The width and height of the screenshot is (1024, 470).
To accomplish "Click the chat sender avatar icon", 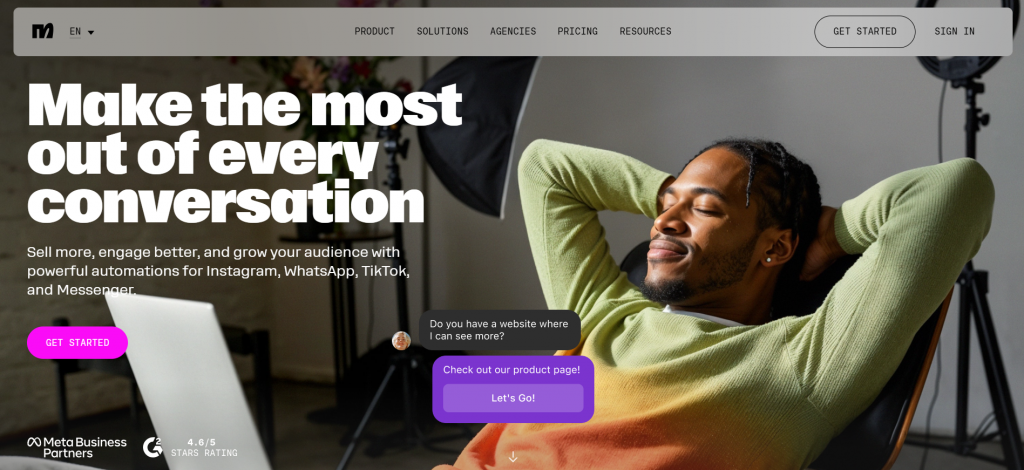I will coord(401,340).
